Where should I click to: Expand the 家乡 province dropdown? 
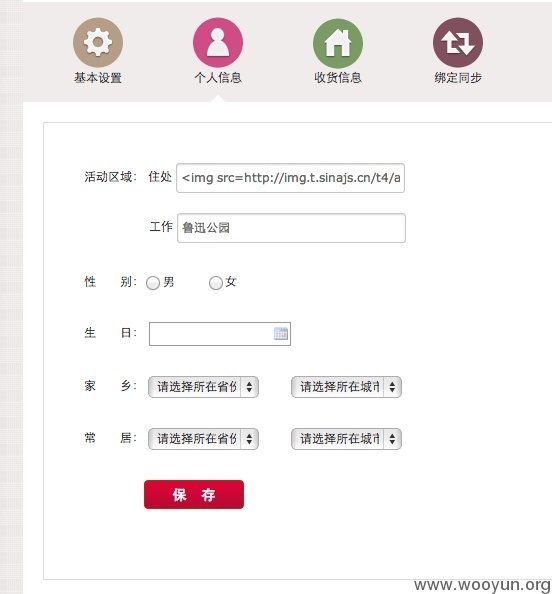pyautogui.click(x=203, y=387)
